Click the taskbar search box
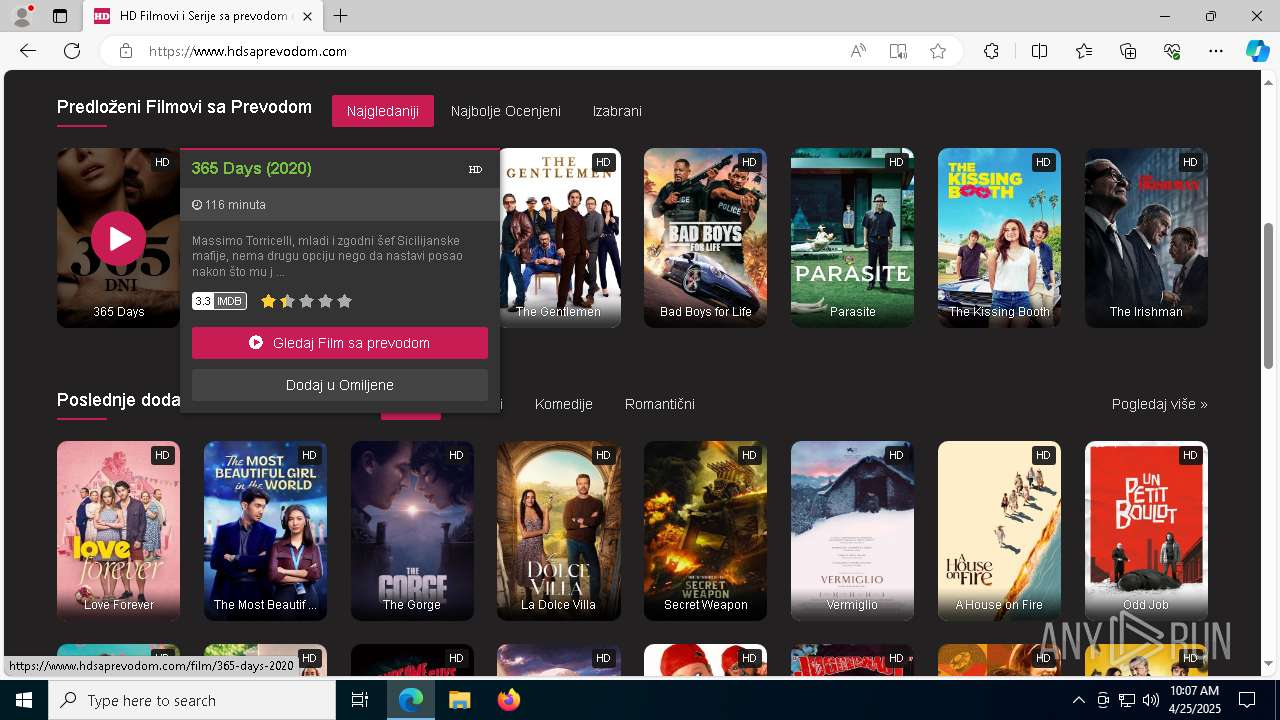Viewport: 1280px width, 720px height. [x=192, y=700]
